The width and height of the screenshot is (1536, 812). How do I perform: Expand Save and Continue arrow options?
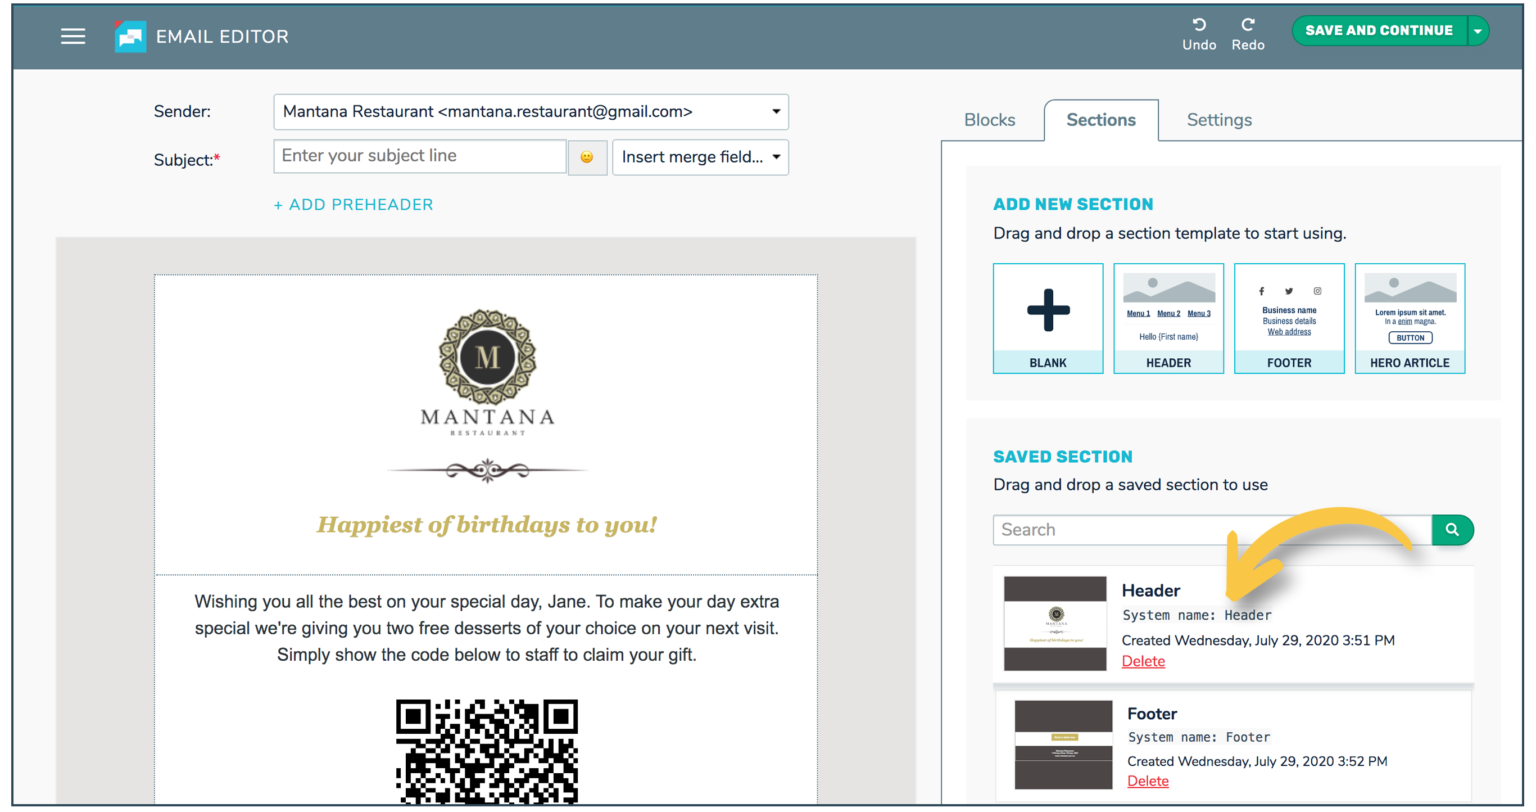[1478, 31]
